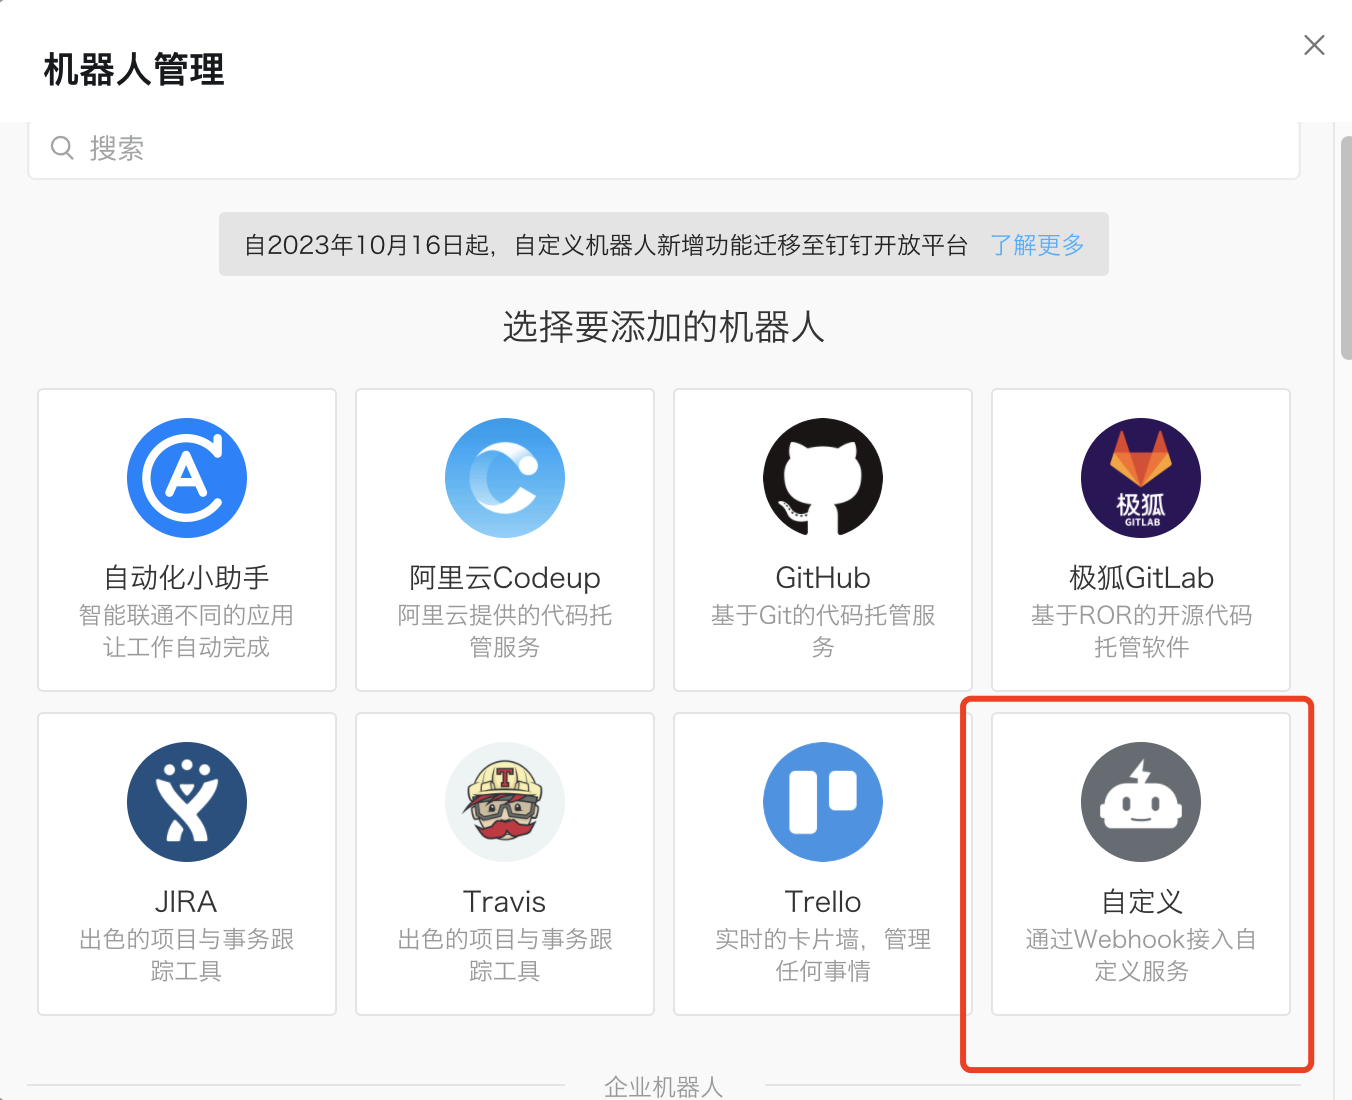Select the 阿里云Codeup logo icon

coord(505,478)
